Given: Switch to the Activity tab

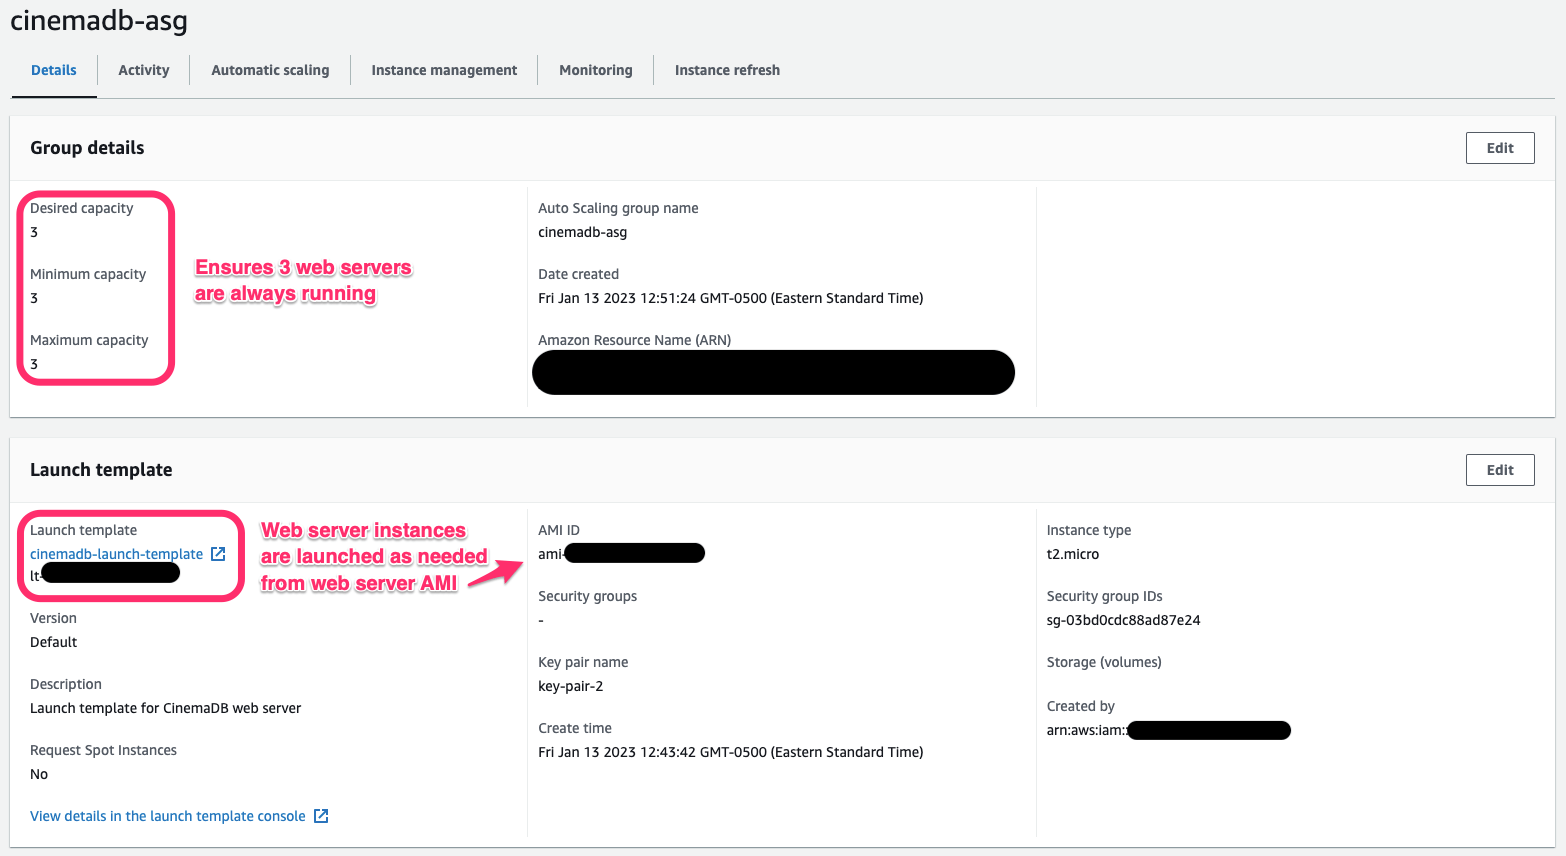Looking at the screenshot, I should [144, 70].
